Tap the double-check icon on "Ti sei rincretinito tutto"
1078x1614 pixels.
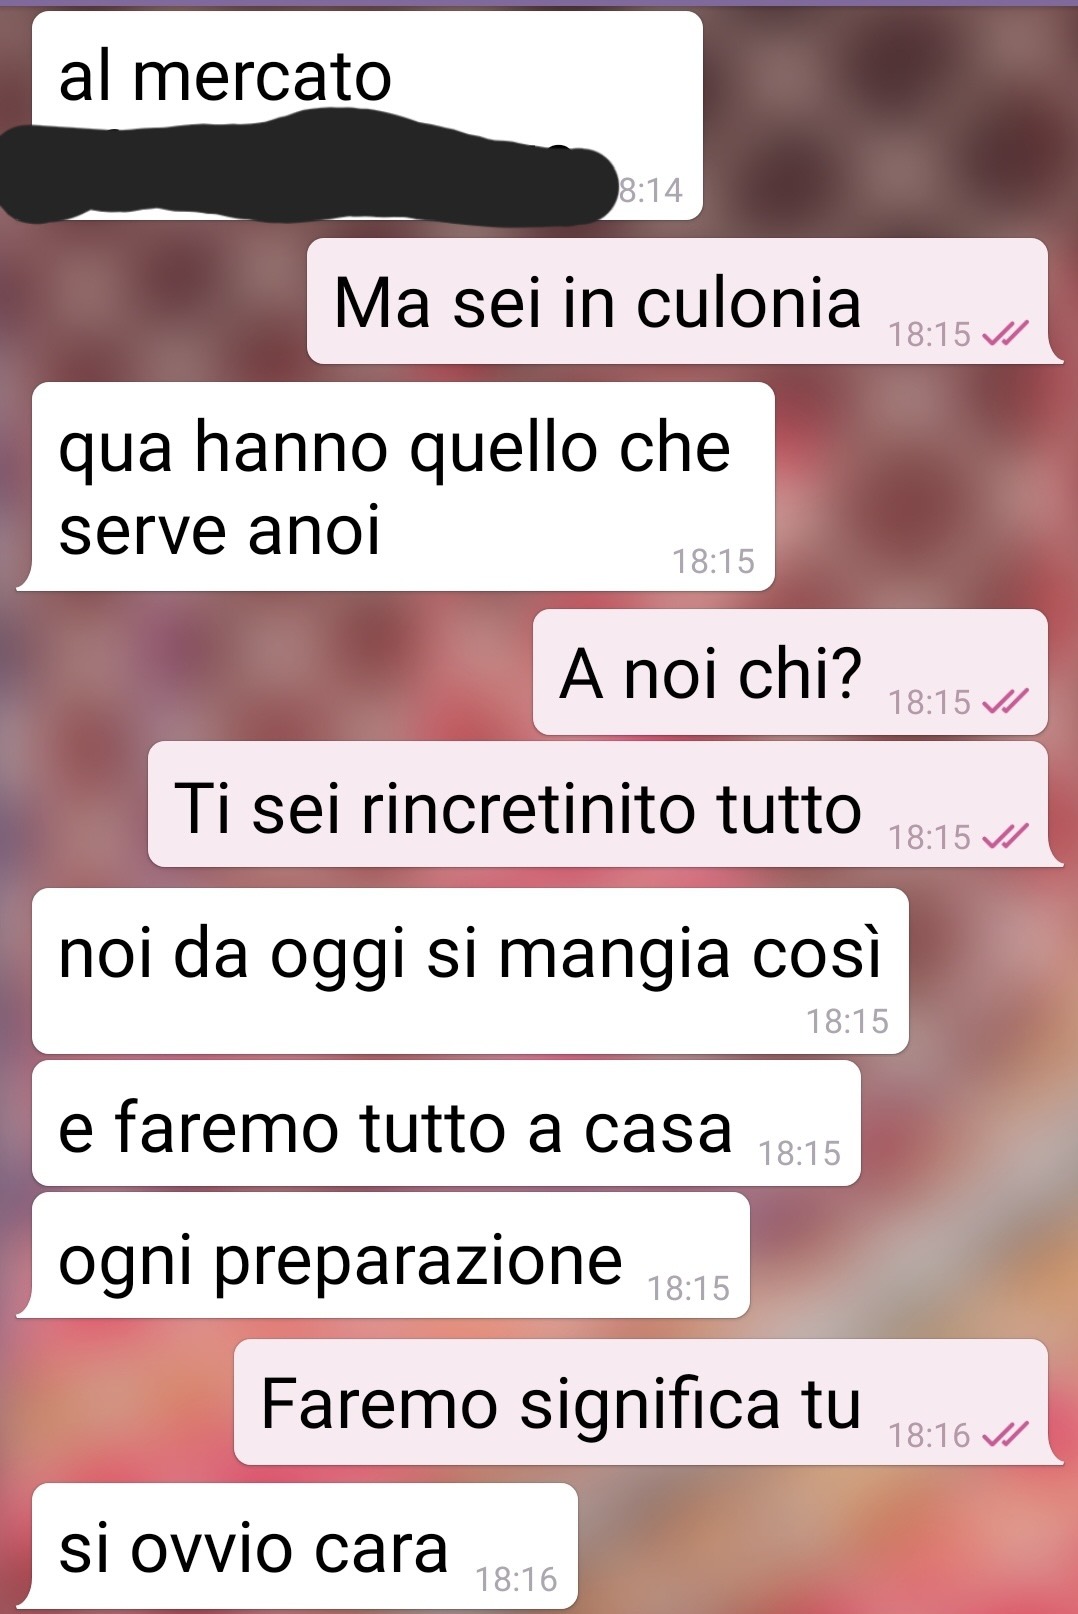[1005, 836]
